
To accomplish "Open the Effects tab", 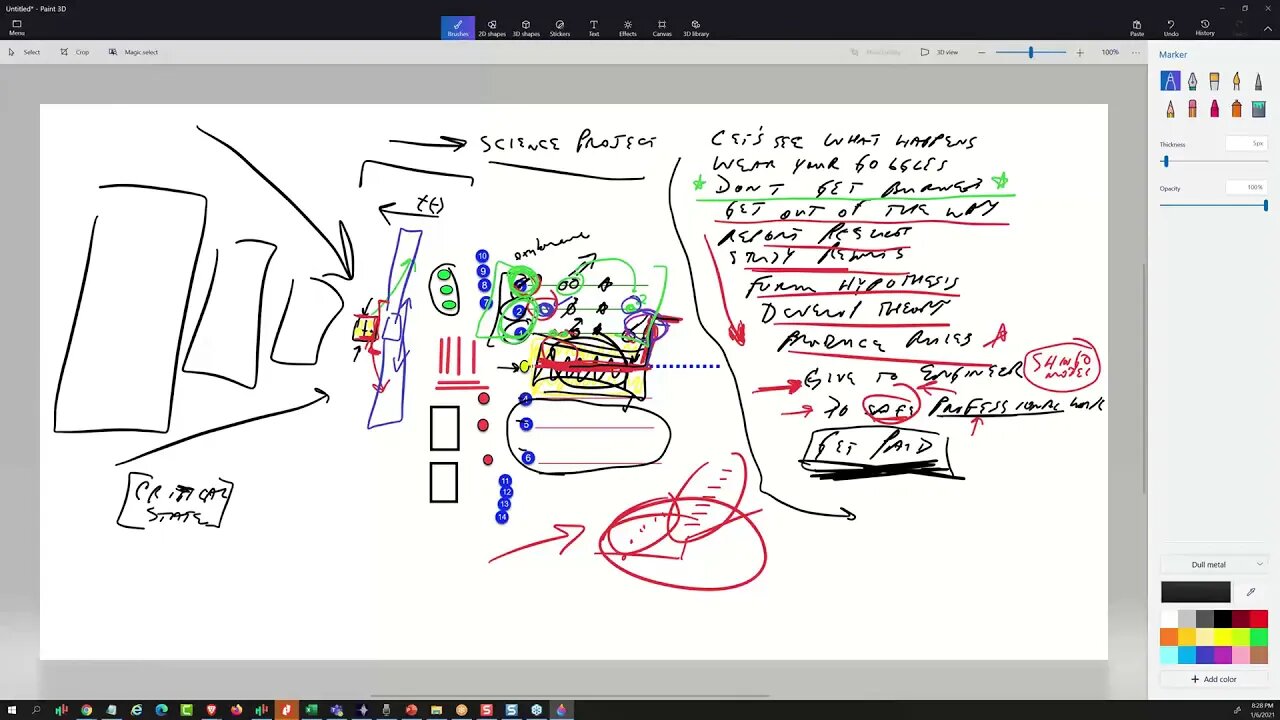I will (628, 28).
